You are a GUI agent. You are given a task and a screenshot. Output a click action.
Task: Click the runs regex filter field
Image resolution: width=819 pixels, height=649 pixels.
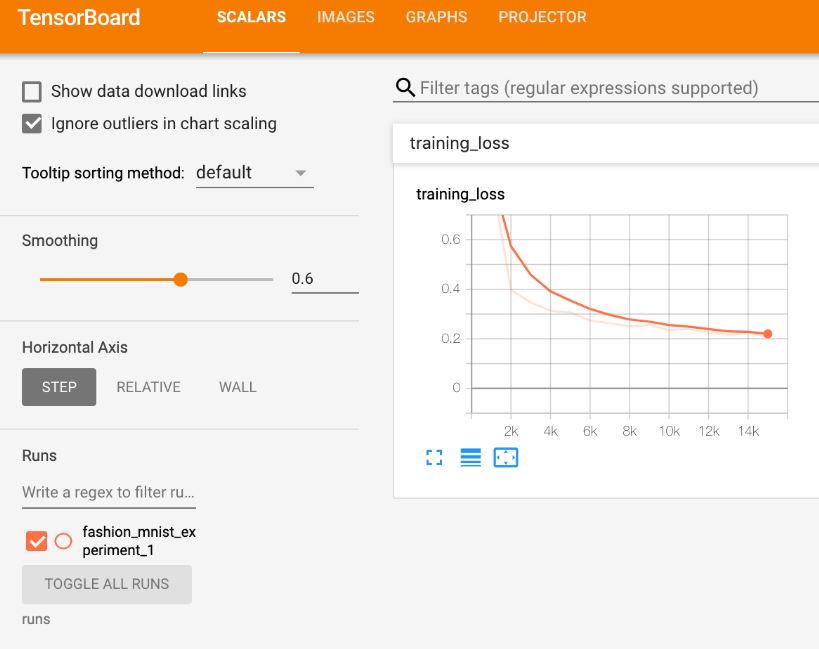click(x=109, y=492)
